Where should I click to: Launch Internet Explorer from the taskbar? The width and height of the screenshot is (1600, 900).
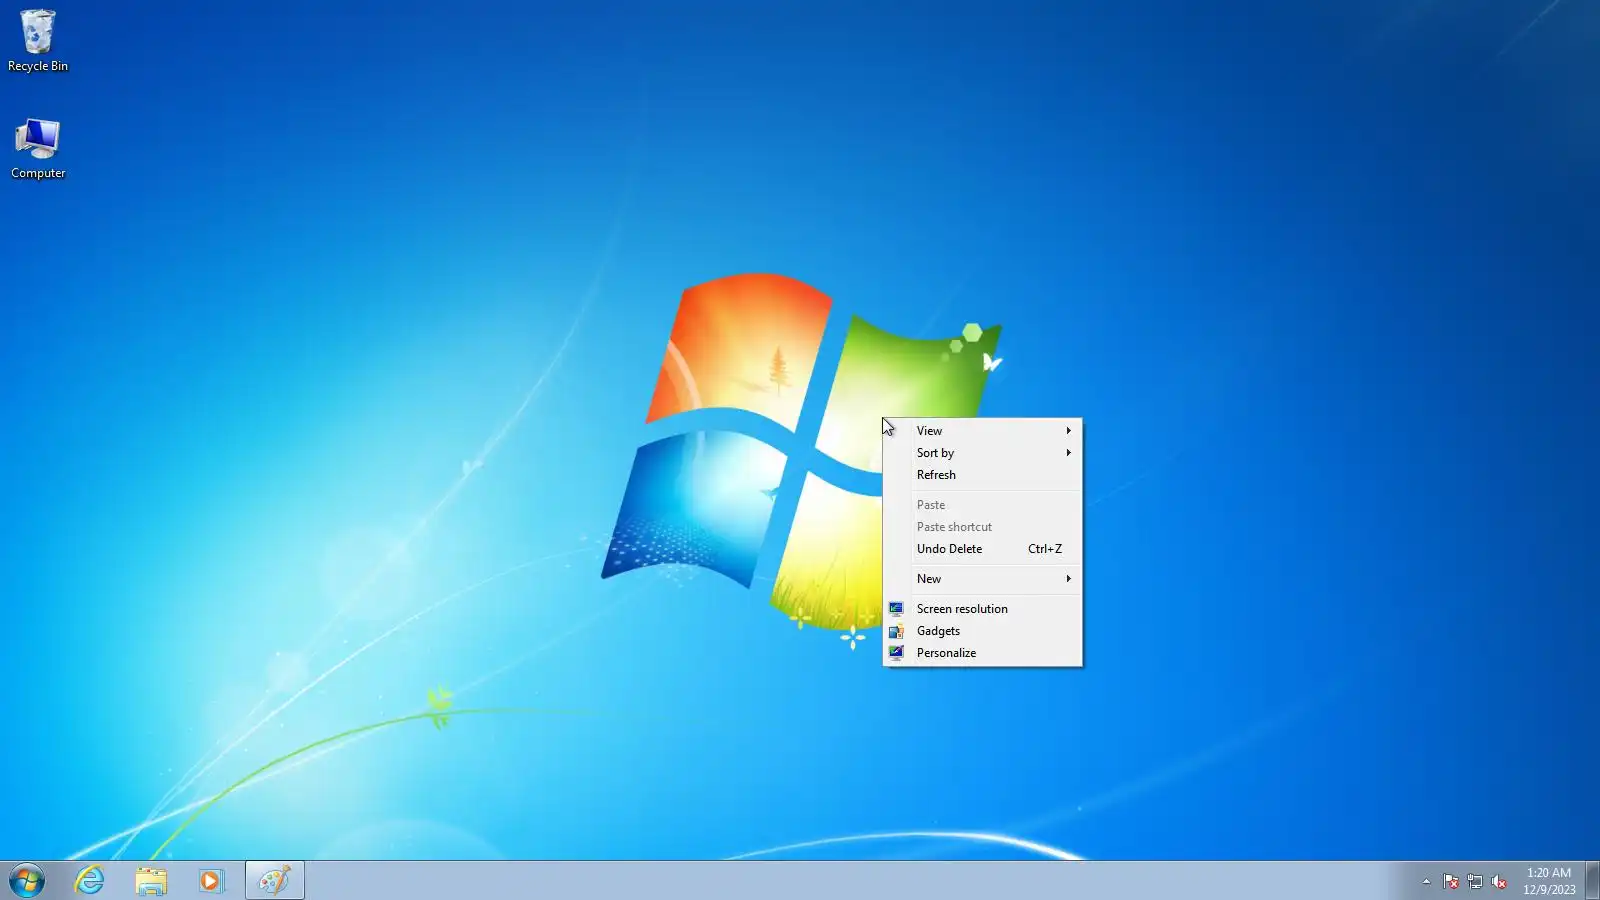point(89,881)
